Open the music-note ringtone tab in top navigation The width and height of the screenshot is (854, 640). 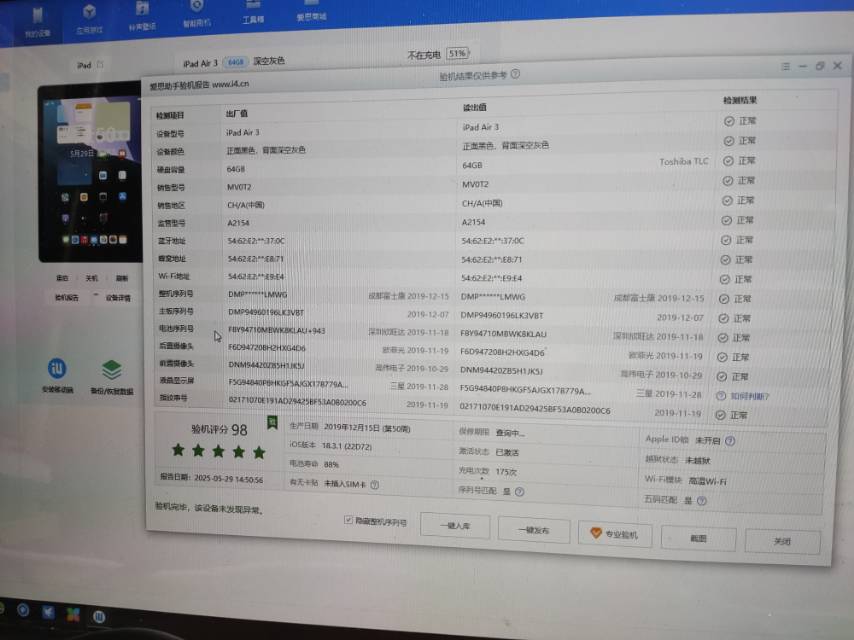pyautogui.click(x=142, y=15)
